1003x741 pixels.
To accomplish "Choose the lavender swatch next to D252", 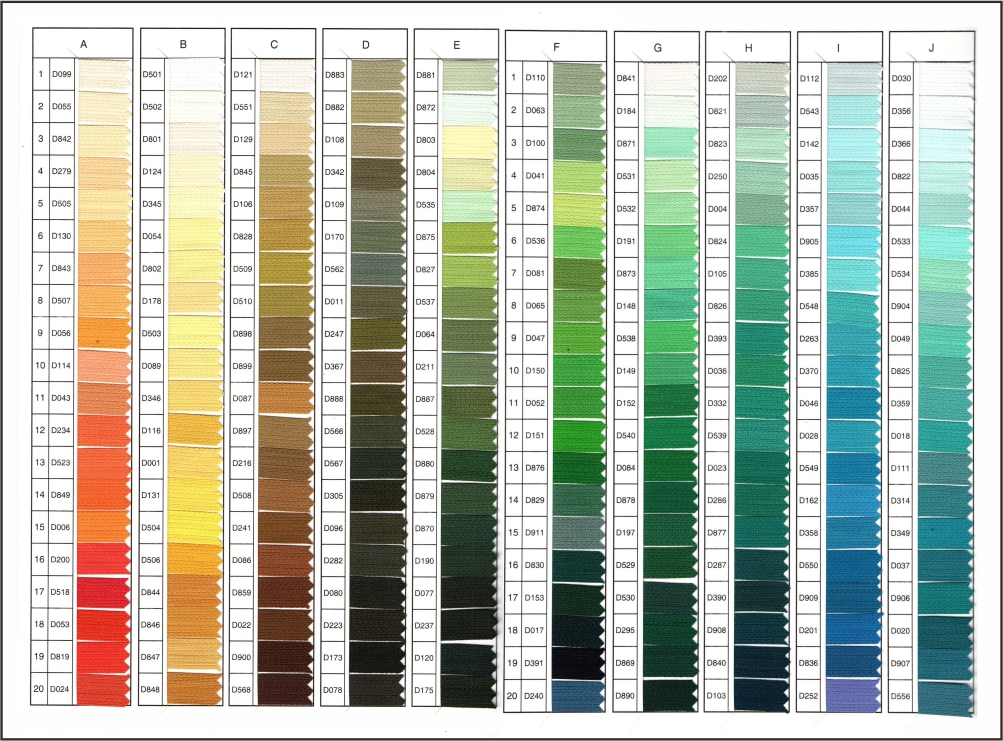I will (853, 696).
